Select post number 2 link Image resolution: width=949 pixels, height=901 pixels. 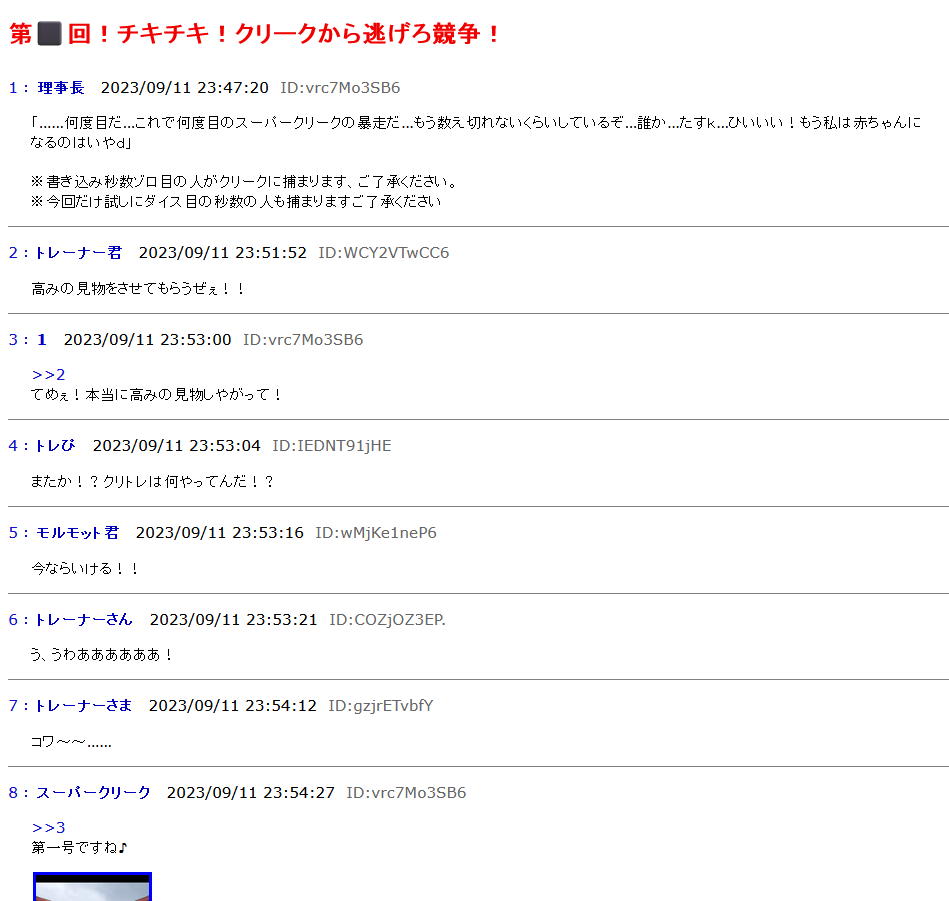coord(14,252)
